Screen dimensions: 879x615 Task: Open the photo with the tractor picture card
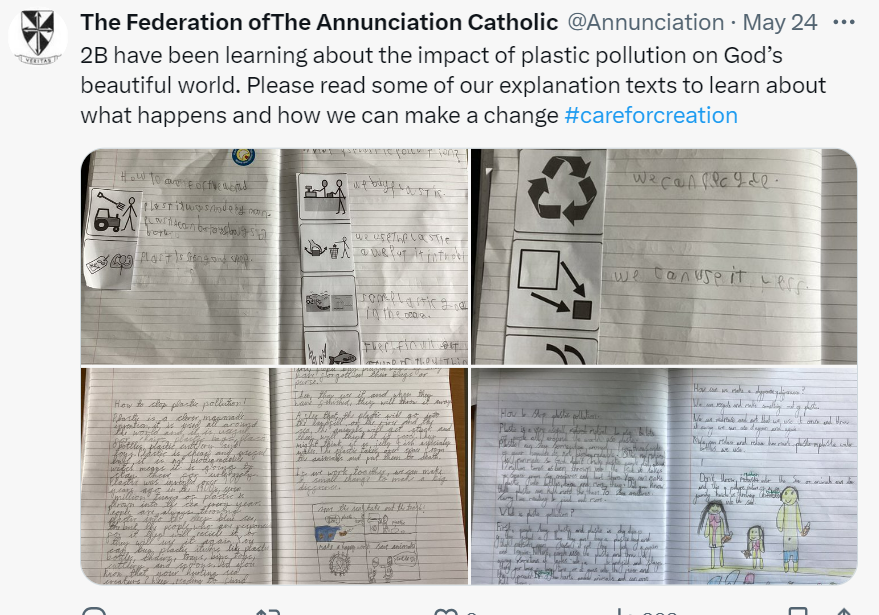click(x=274, y=256)
